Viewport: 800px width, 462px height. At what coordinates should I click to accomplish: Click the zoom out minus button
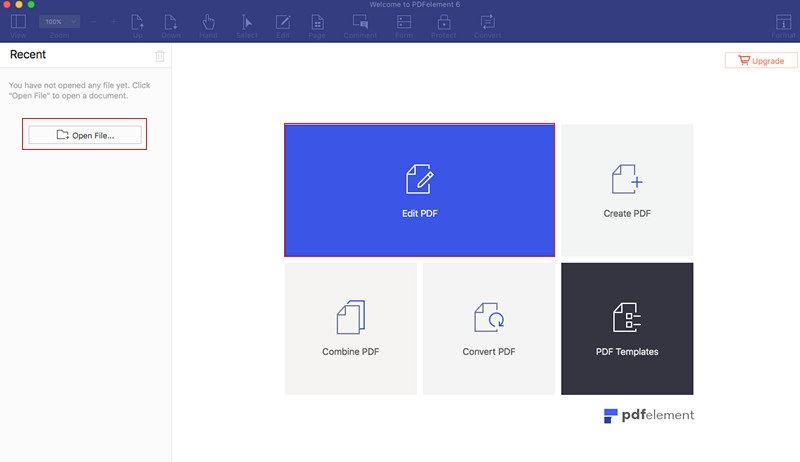tap(93, 21)
